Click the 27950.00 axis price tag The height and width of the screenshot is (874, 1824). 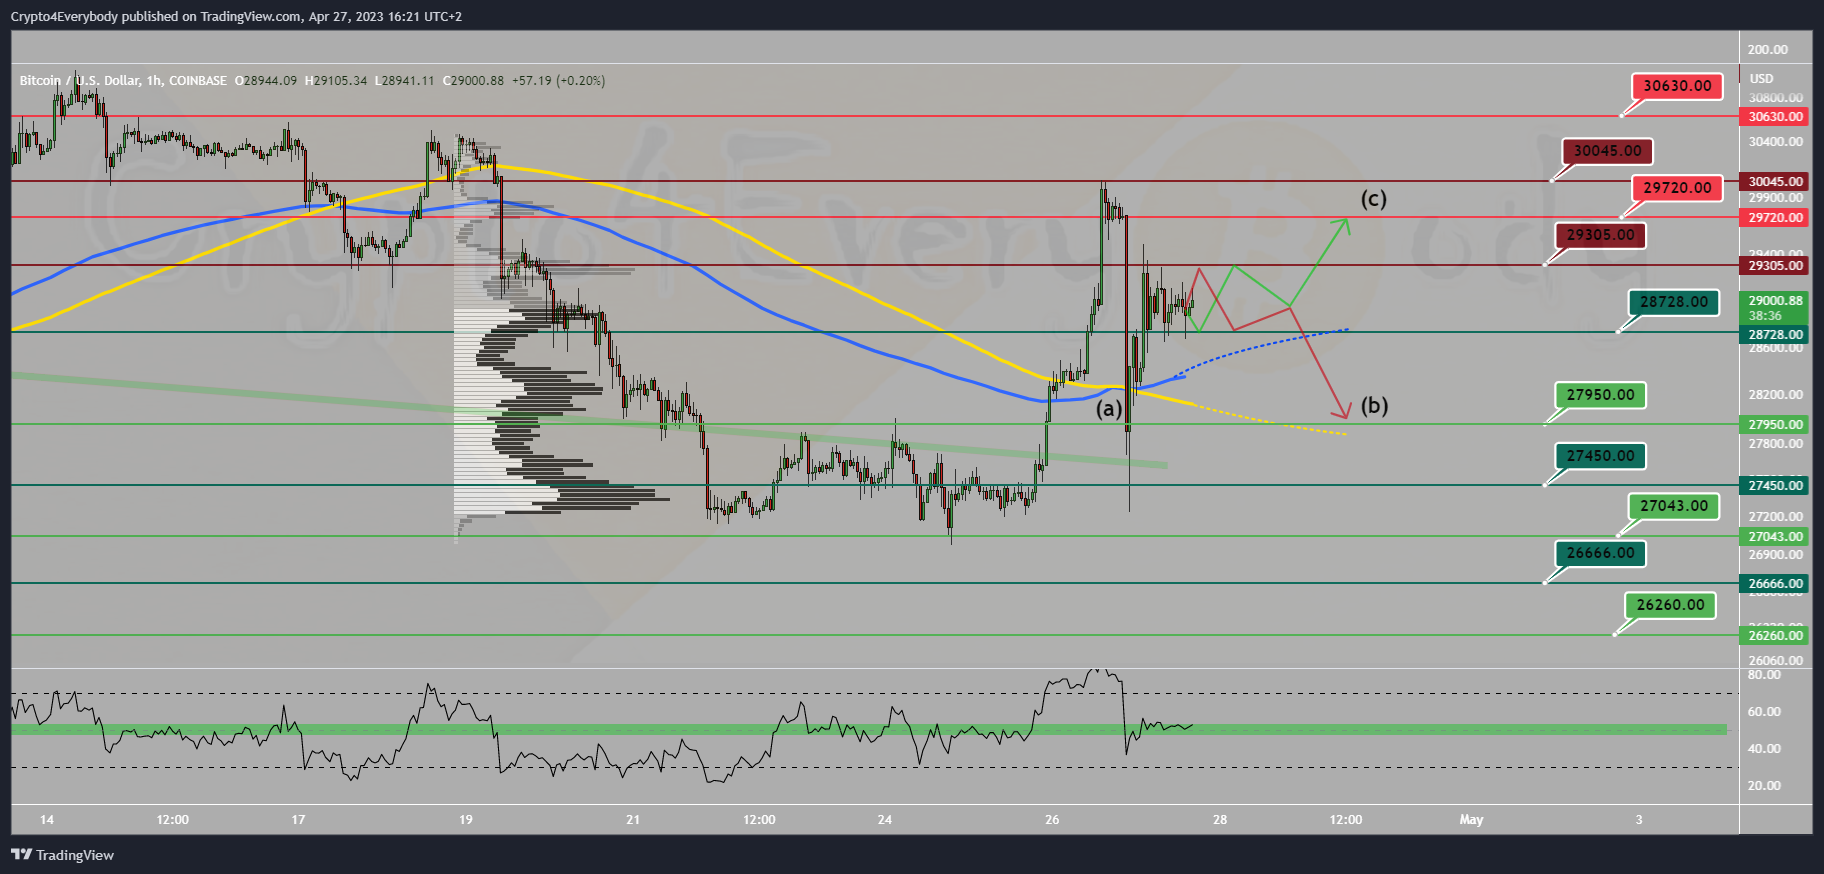pyautogui.click(x=1775, y=425)
